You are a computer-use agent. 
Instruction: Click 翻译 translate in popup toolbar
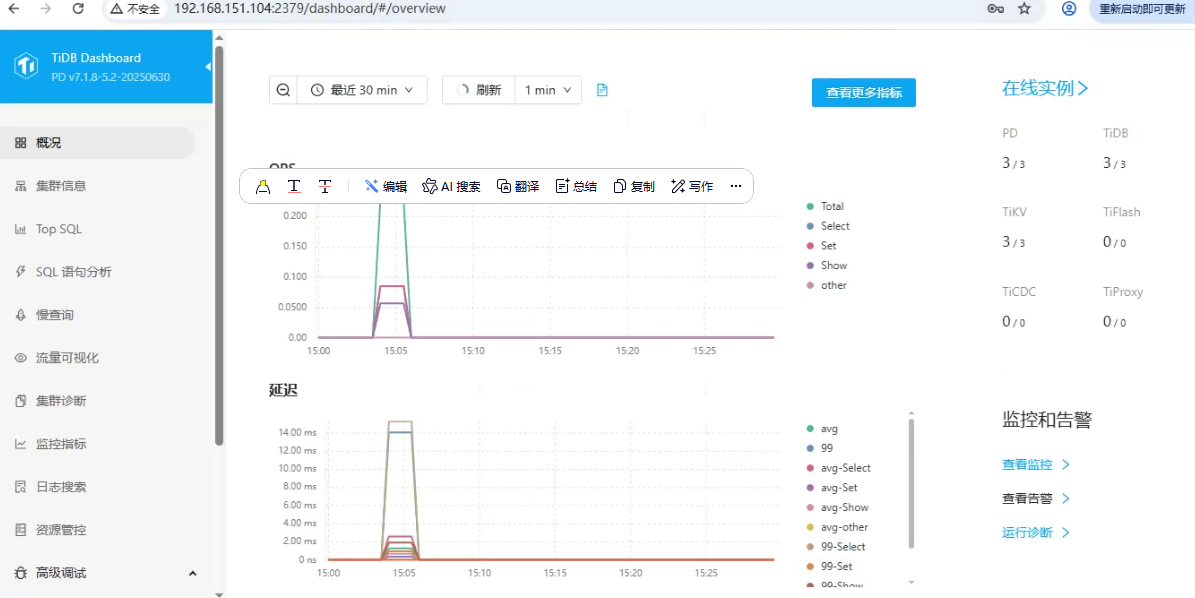[517, 187]
